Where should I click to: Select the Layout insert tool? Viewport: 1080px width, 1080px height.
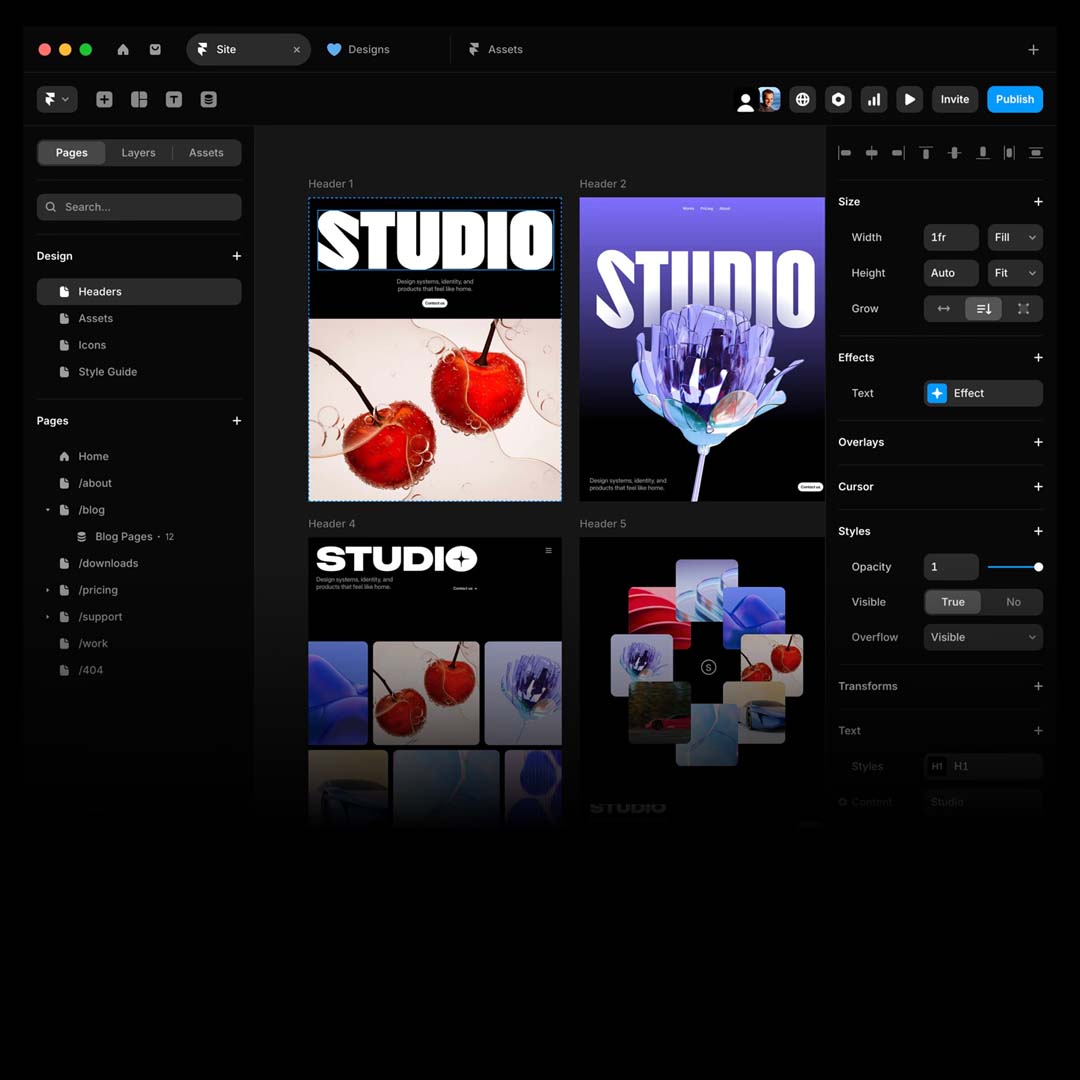139,99
